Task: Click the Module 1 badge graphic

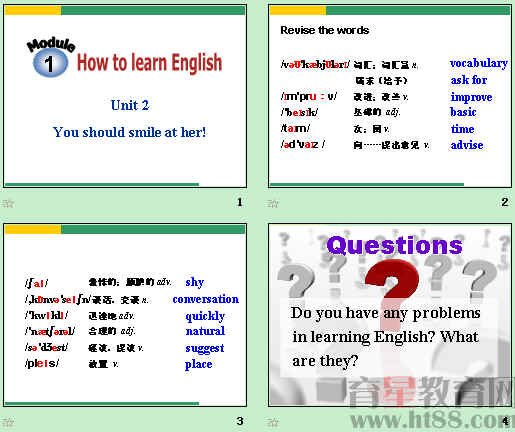Action: (x=51, y=57)
